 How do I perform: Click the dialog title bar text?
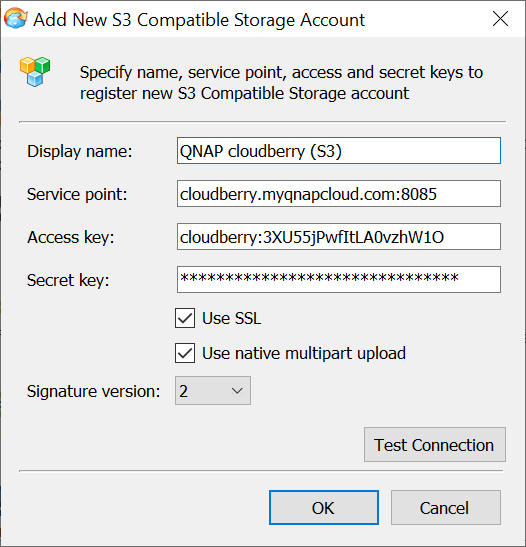[199, 20]
